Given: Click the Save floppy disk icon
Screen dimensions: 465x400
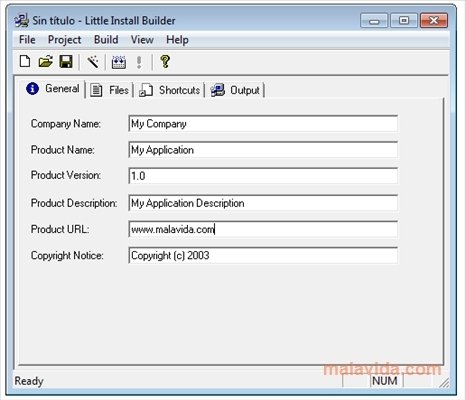Looking at the screenshot, I should click(x=66, y=62).
